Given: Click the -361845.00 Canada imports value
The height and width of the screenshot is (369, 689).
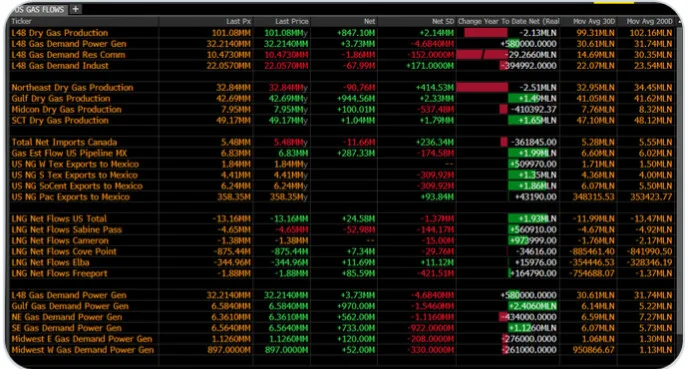Looking at the screenshot, I should [533, 142].
